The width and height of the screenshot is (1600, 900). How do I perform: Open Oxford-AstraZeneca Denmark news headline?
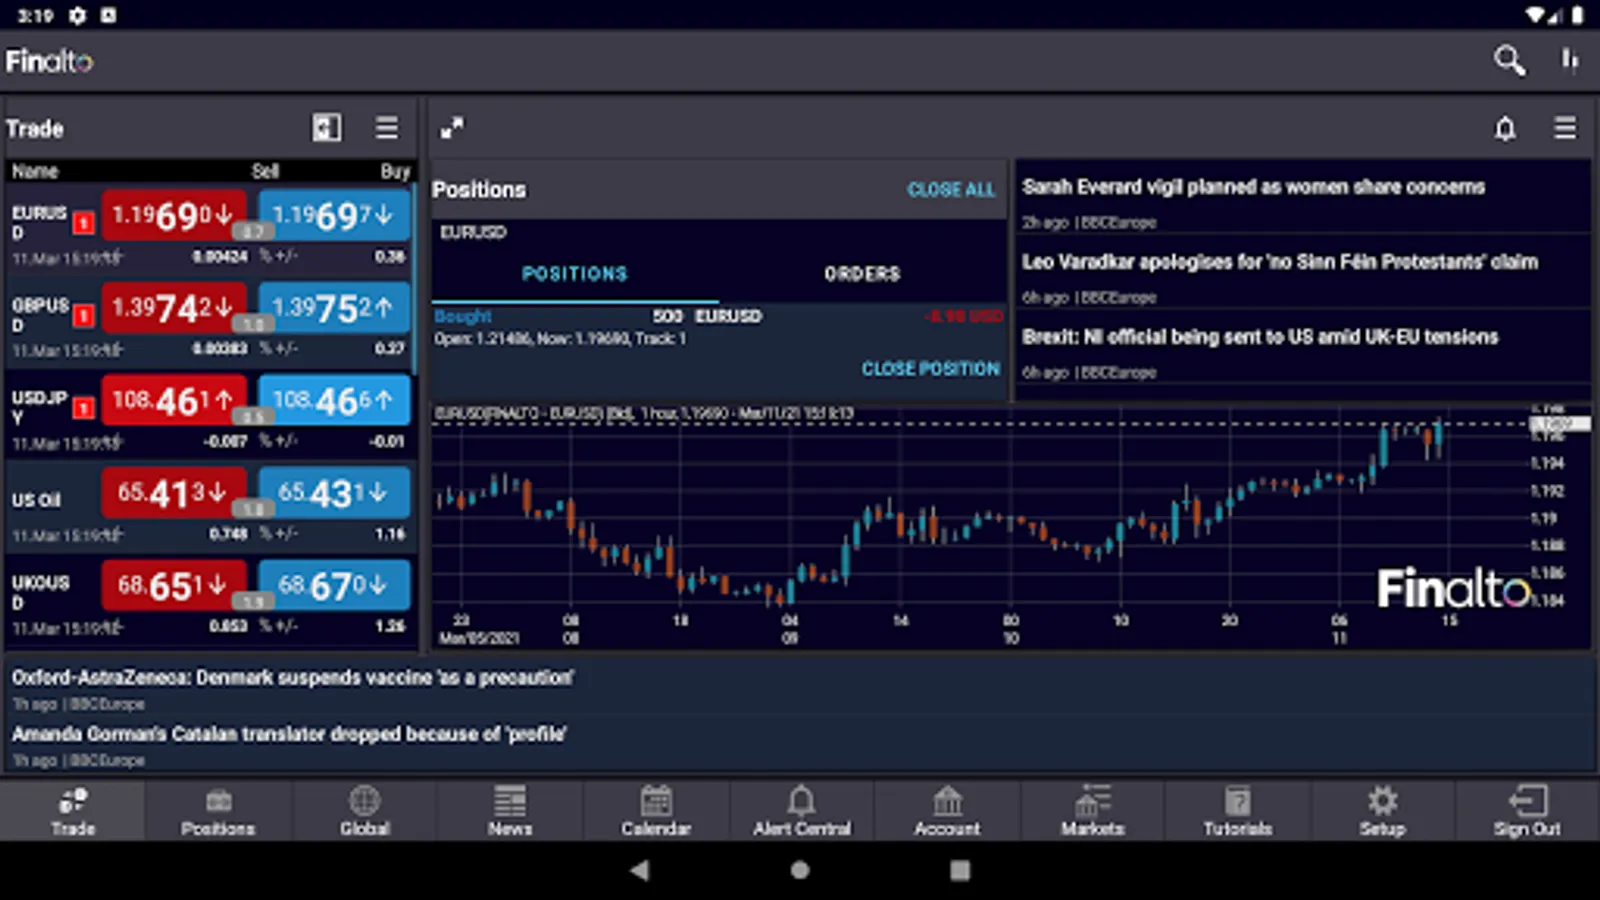293,678
